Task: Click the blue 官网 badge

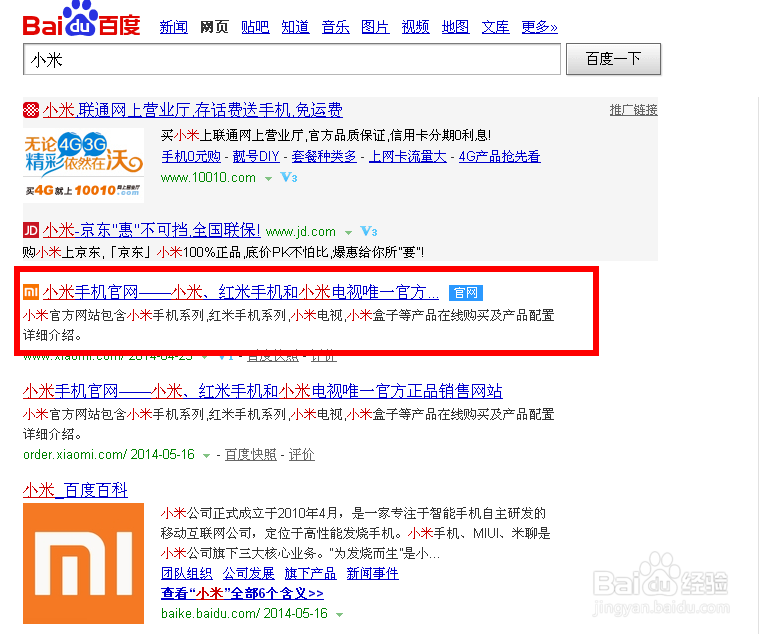Action: 466,293
